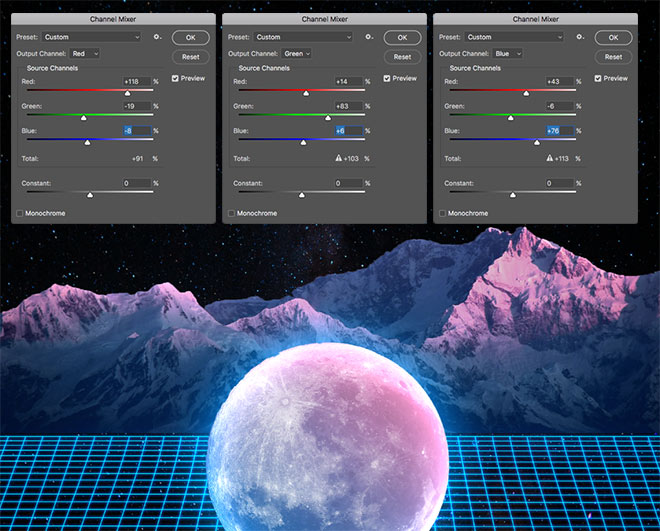Screen dimensions: 660x531
Task: Open preset options gear in Blue Channel Mixer
Action: (x=580, y=37)
